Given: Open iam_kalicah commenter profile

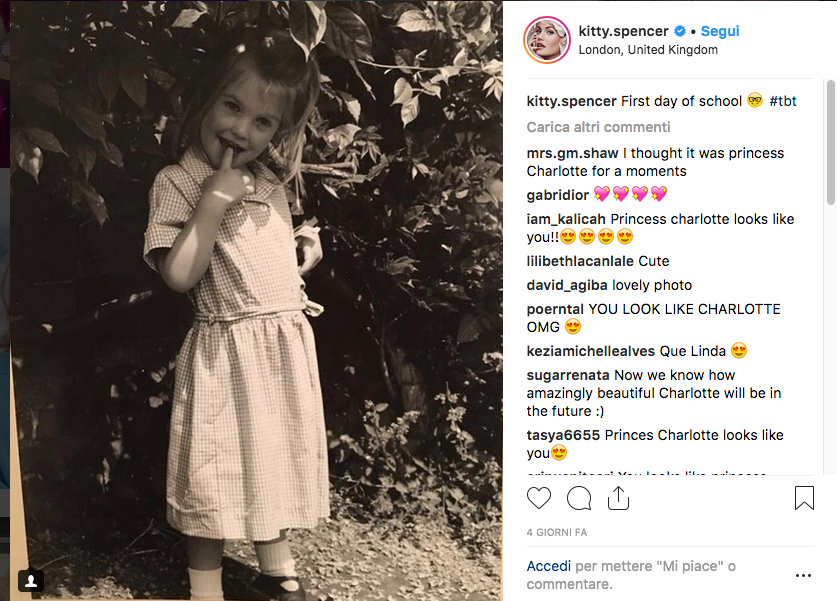Looking at the screenshot, I should (x=566, y=219).
